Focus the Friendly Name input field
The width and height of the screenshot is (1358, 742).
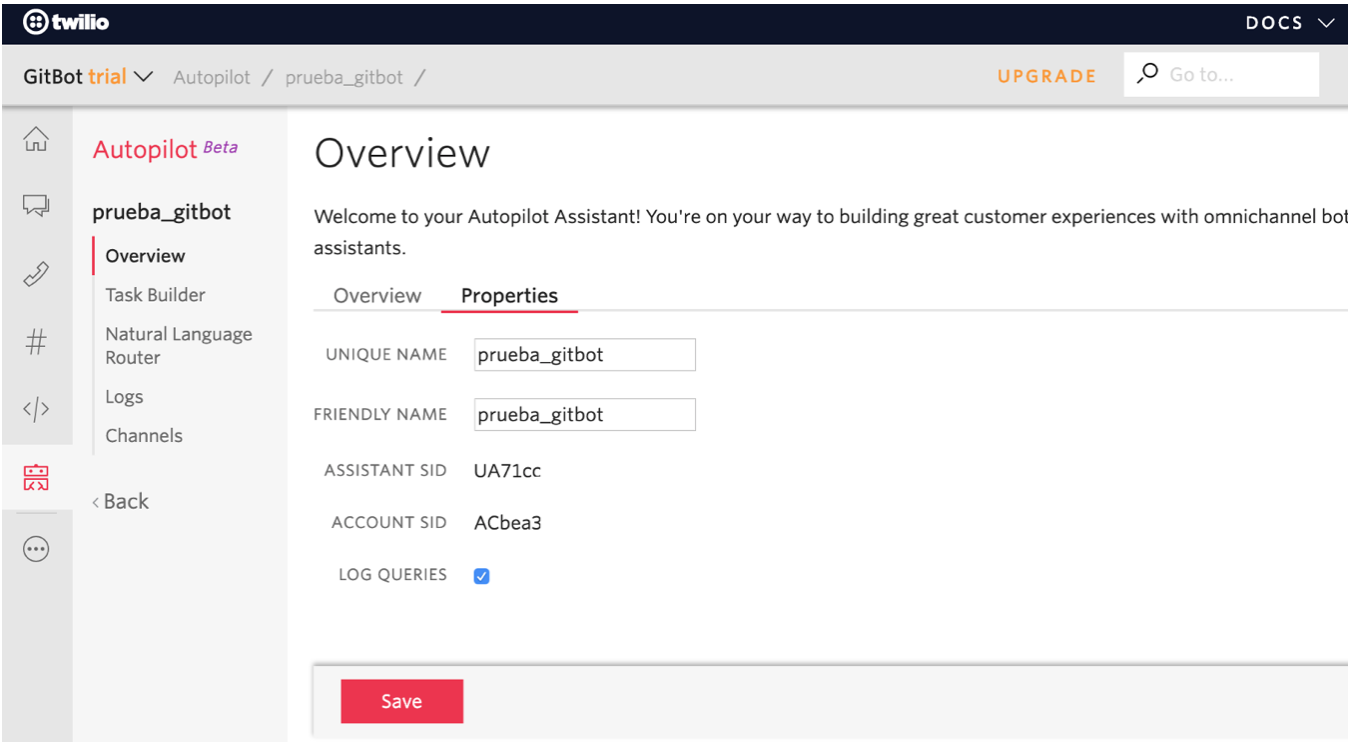point(584,415)
